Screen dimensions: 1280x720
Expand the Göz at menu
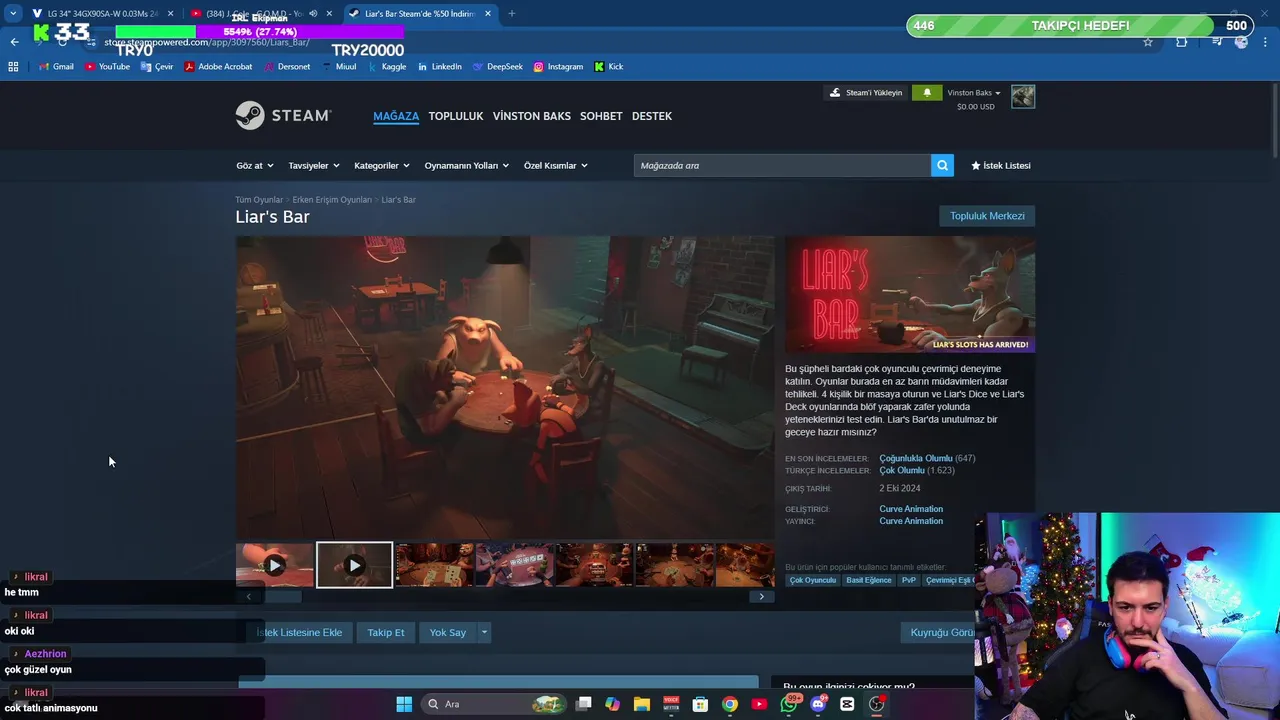click(x=254, y=165)
